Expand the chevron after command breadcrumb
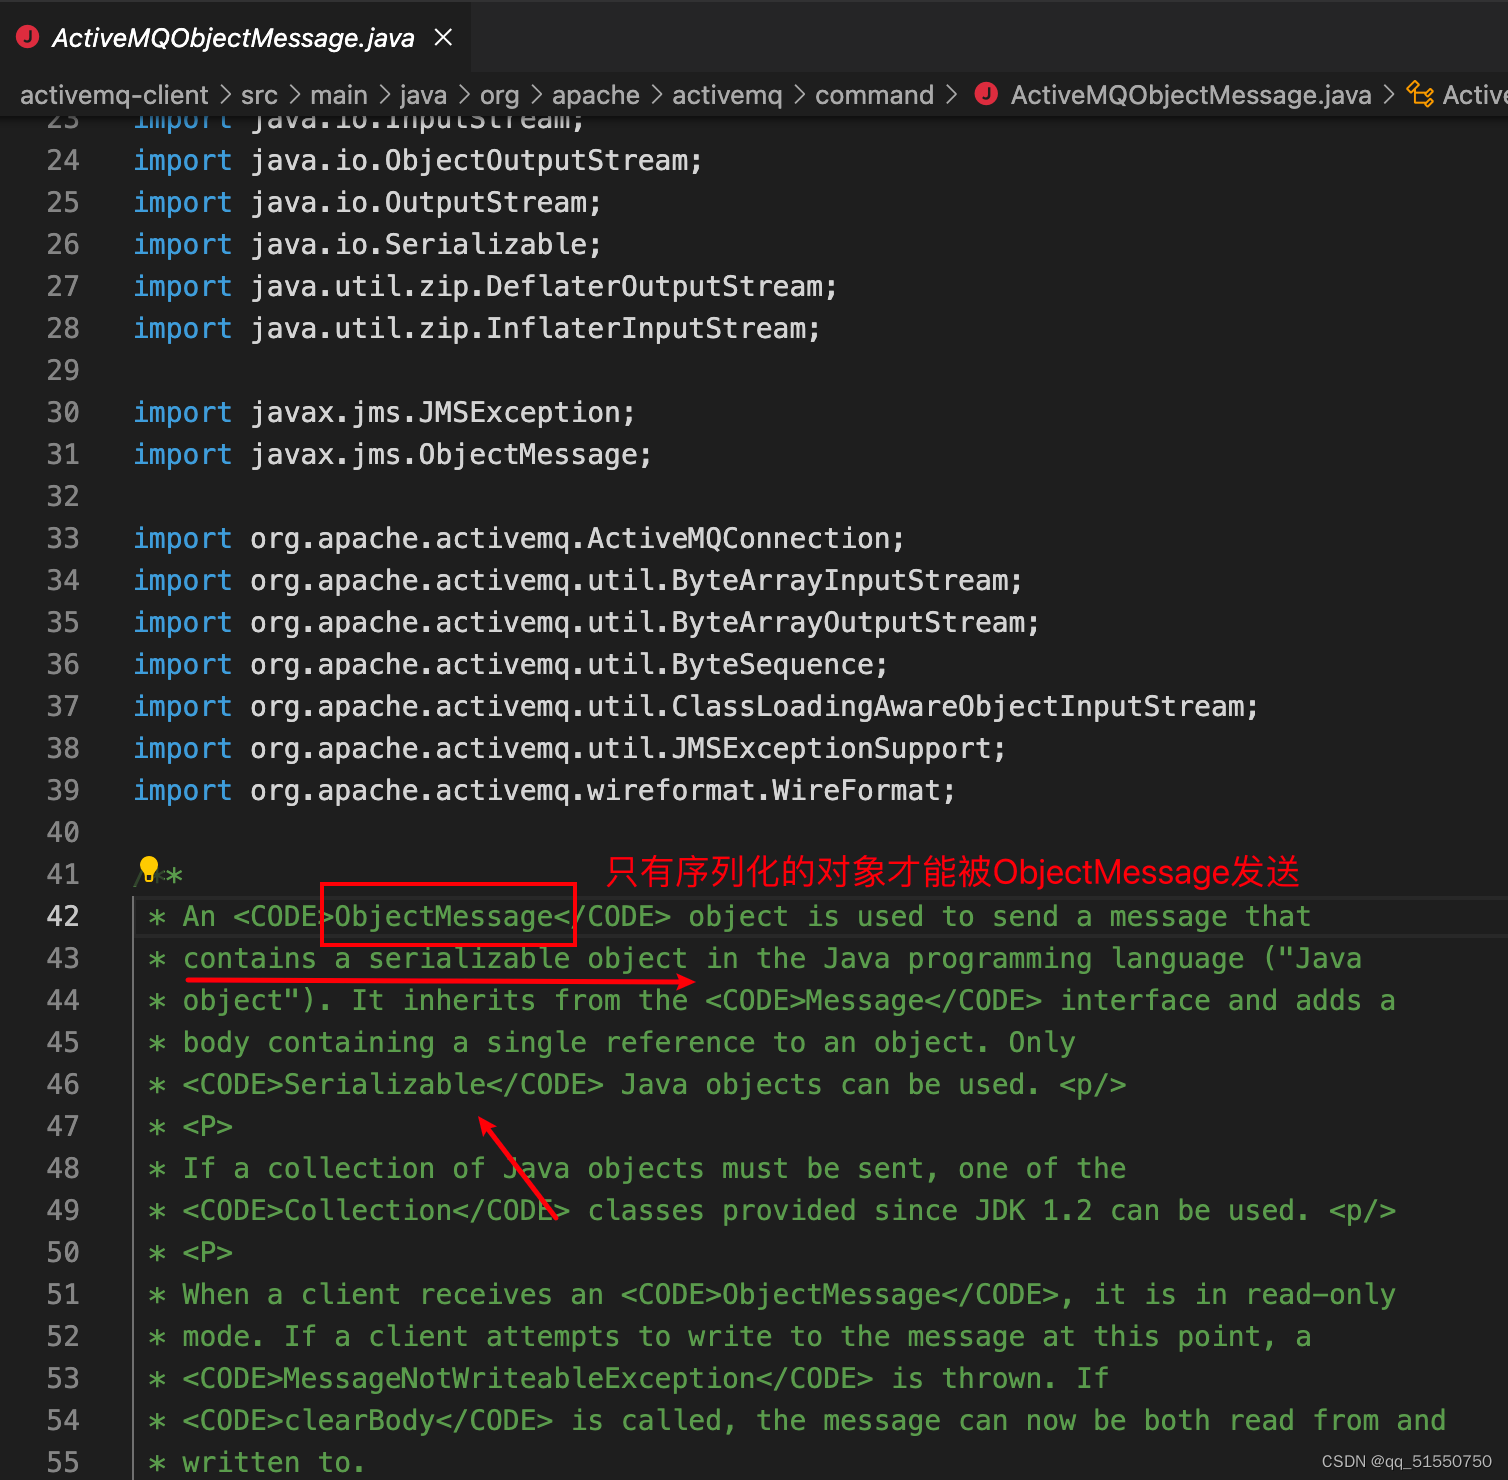 tap(951, 95)
